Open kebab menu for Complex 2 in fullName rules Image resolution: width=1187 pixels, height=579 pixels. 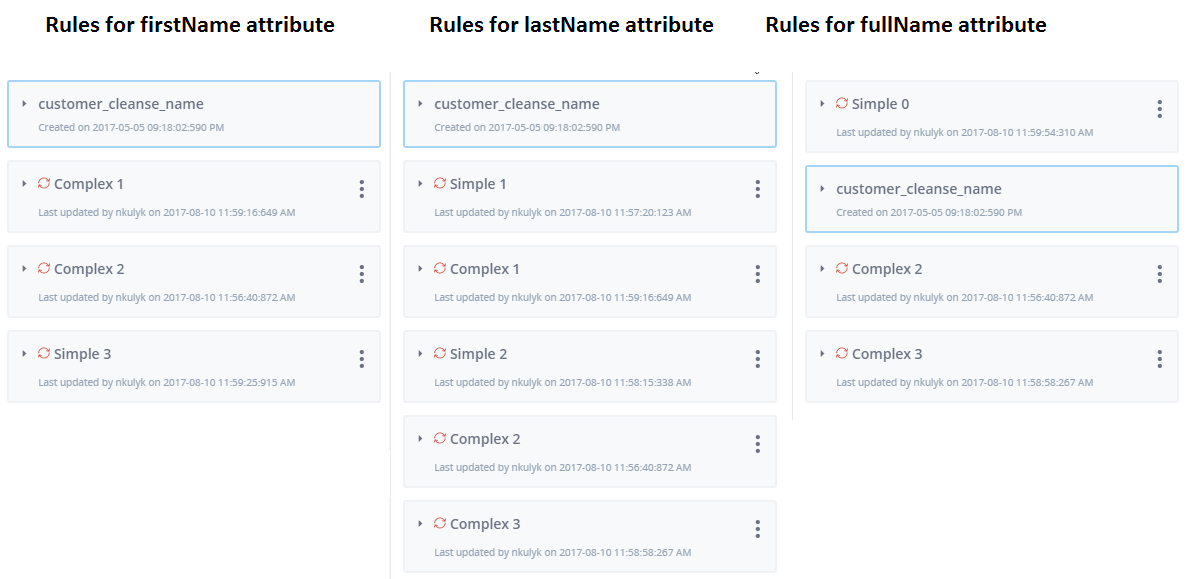1160,274
